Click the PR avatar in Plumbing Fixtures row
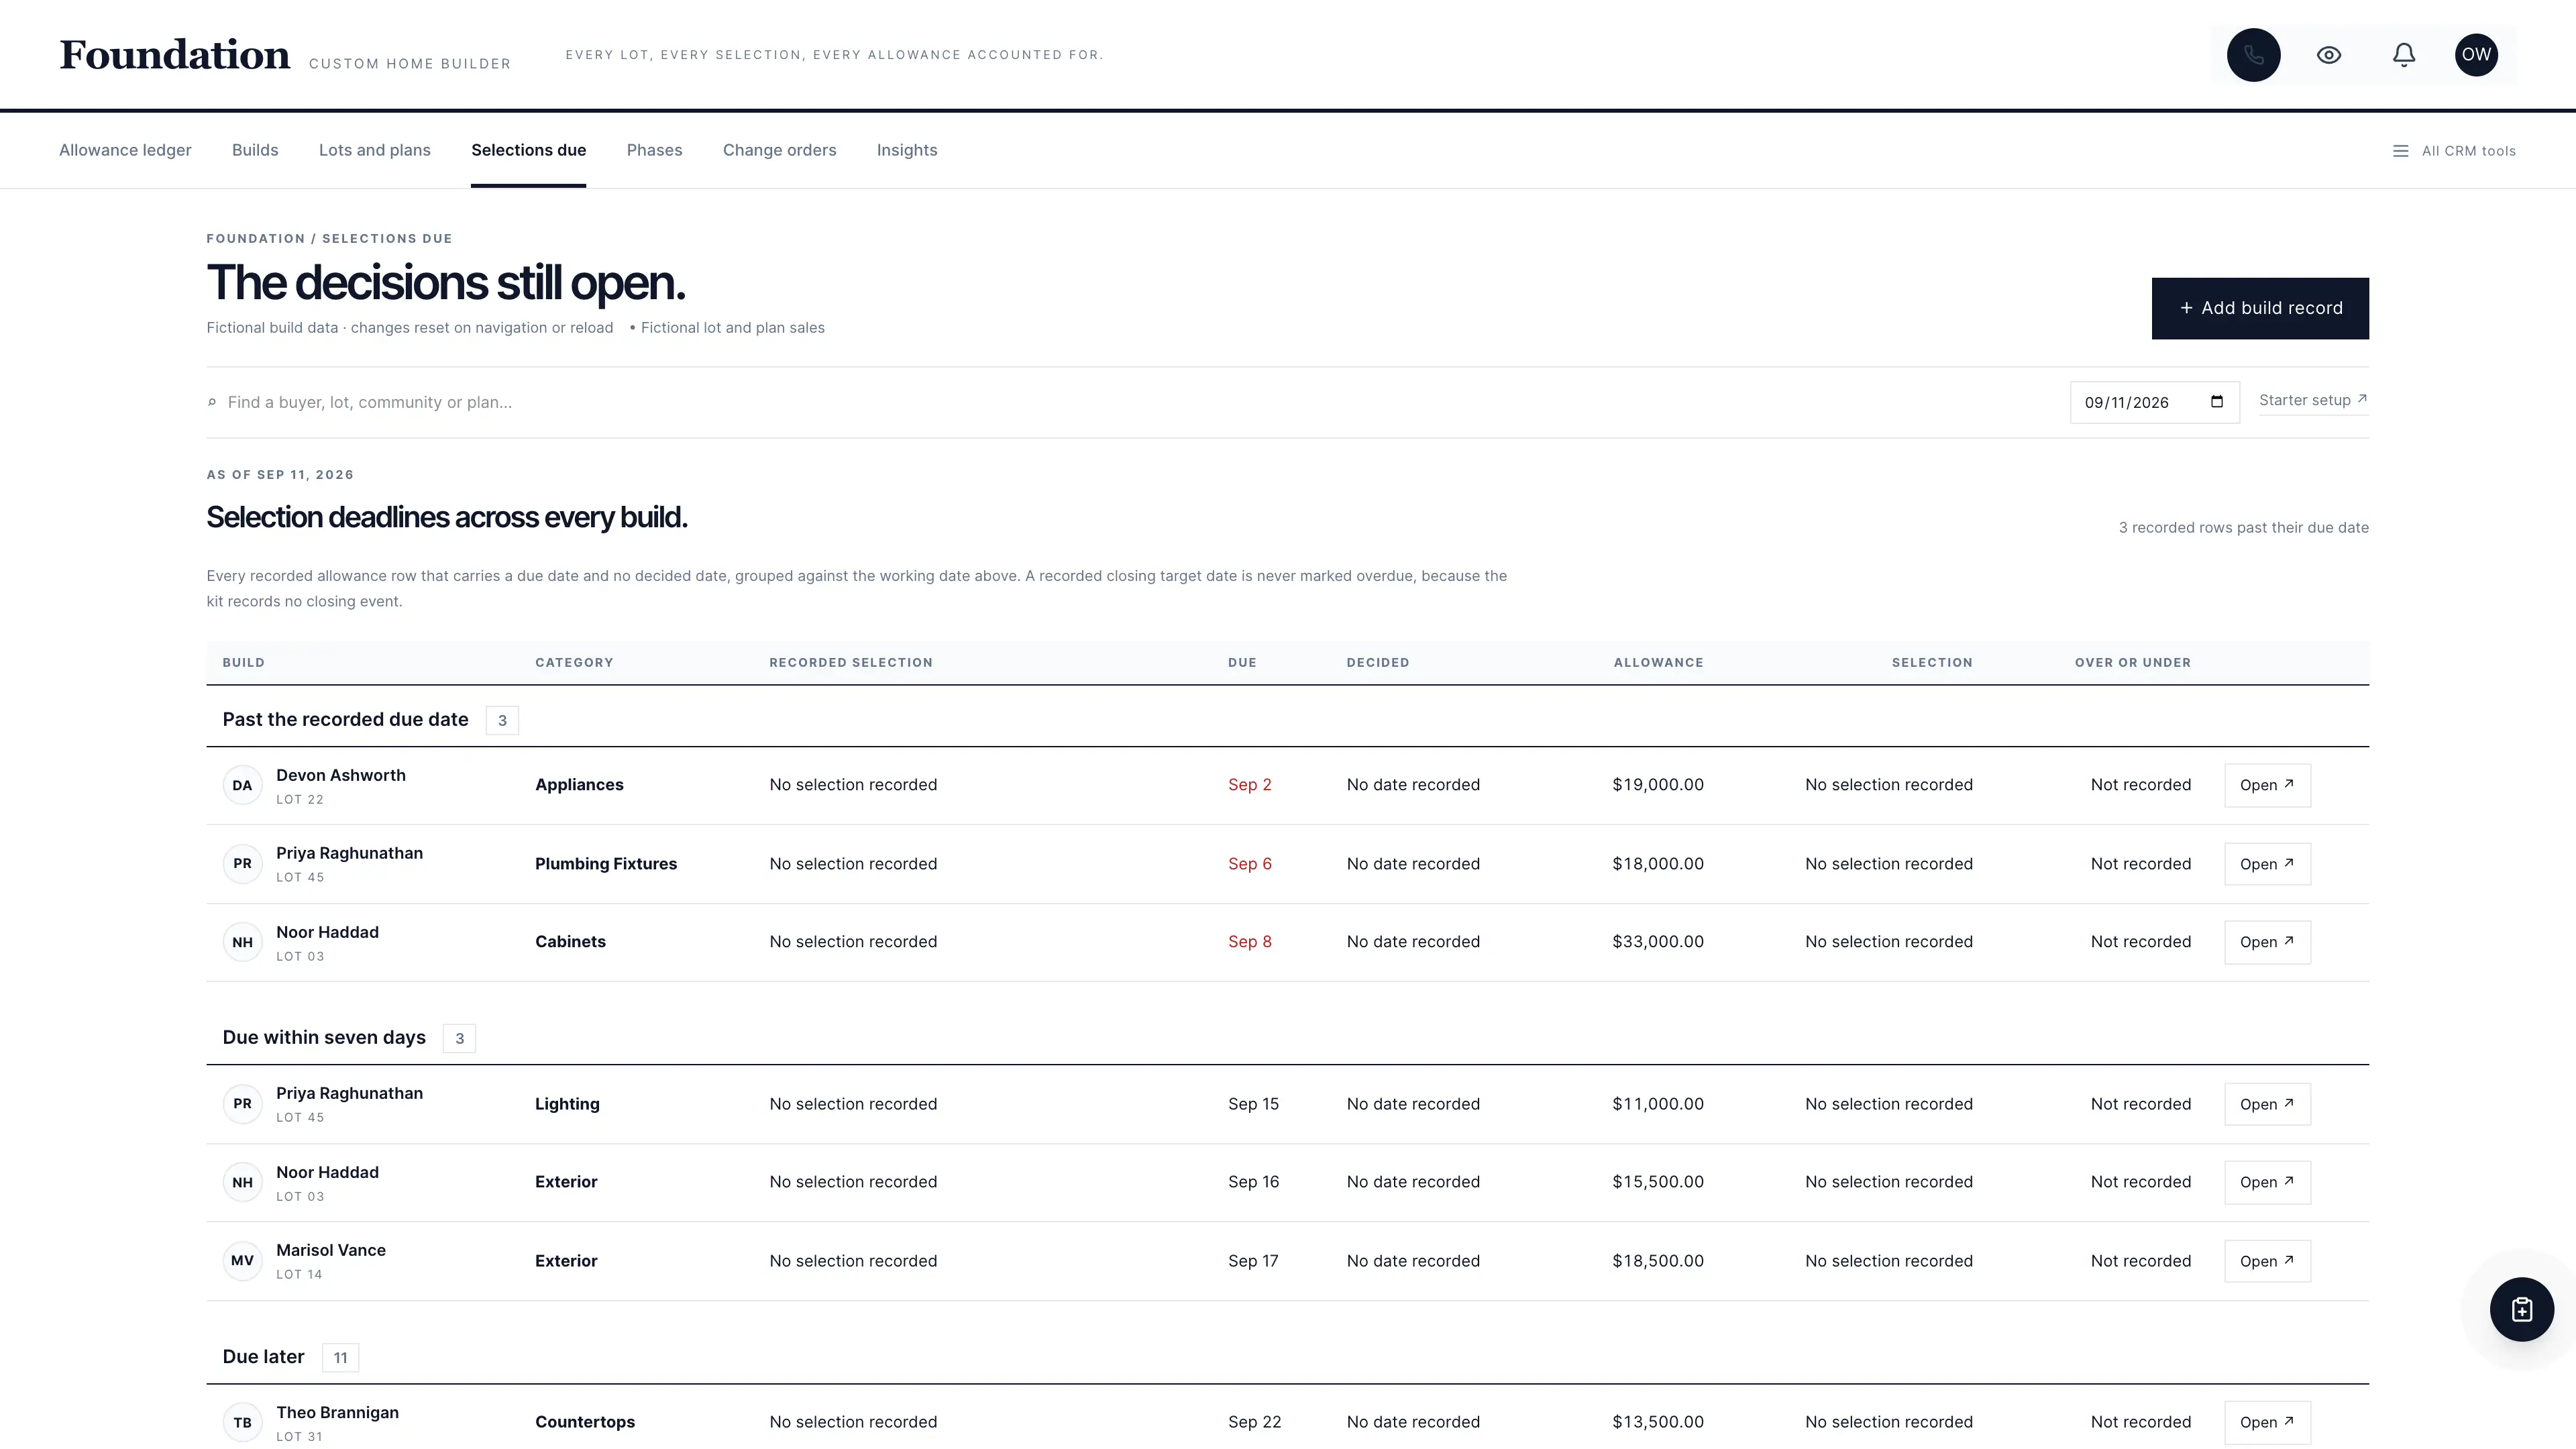This screenshot has height=1449, width=2576. point(242,864)
